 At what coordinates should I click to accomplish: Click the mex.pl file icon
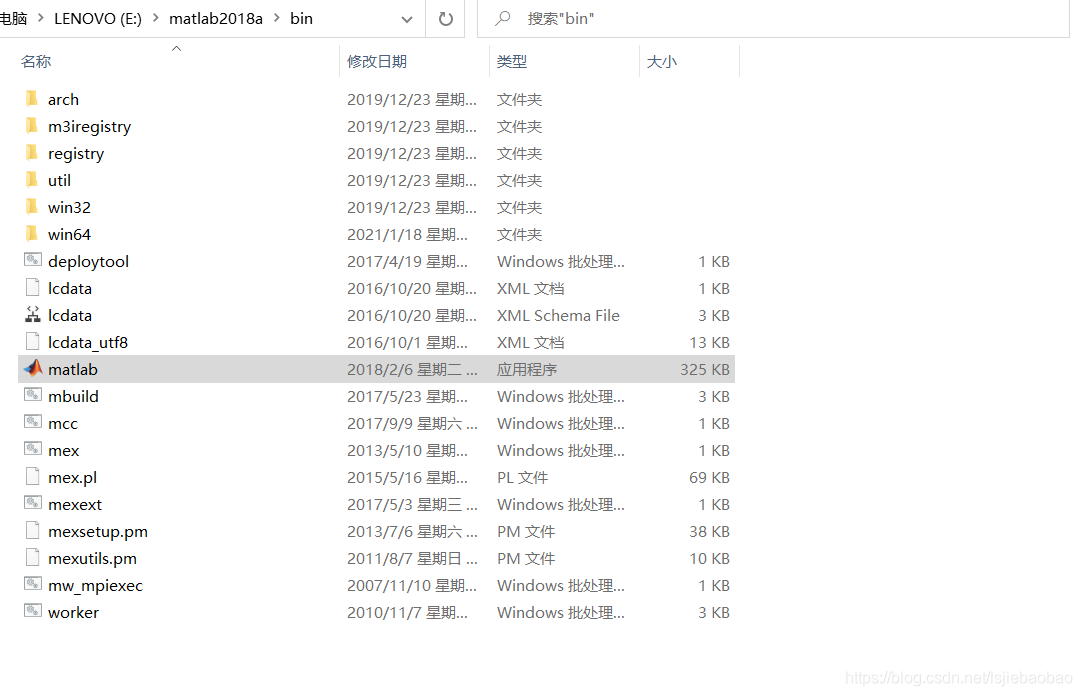(32, 477)
